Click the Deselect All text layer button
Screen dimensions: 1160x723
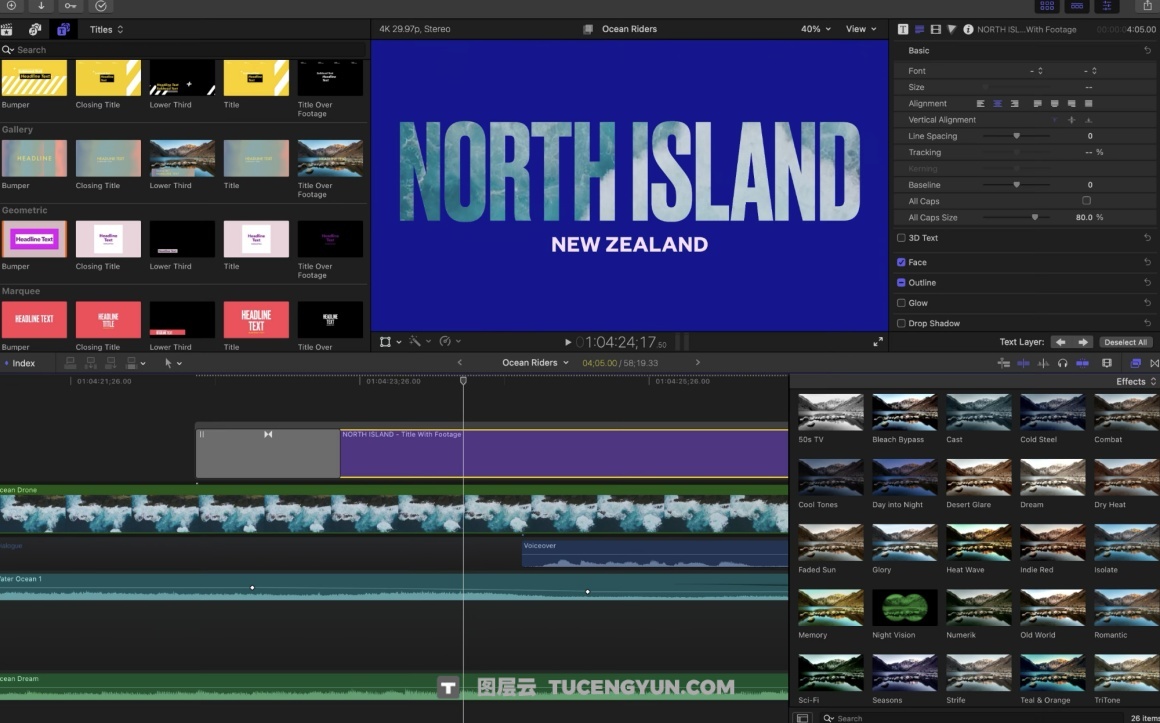tap(1126, 342)
